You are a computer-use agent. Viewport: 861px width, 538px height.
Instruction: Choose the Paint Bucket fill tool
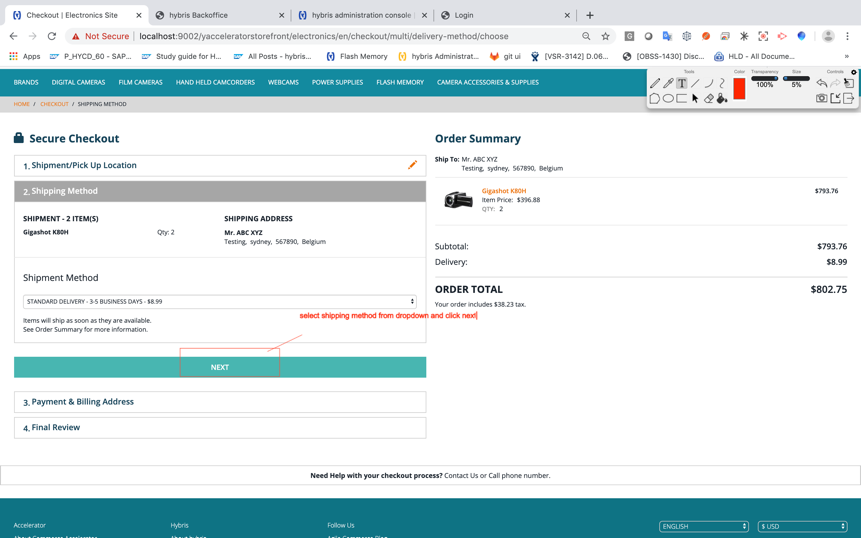722,99
